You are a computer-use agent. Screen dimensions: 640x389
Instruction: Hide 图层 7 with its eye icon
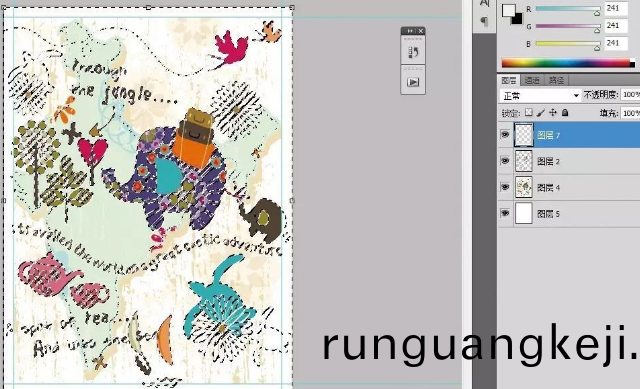point(505,134)
